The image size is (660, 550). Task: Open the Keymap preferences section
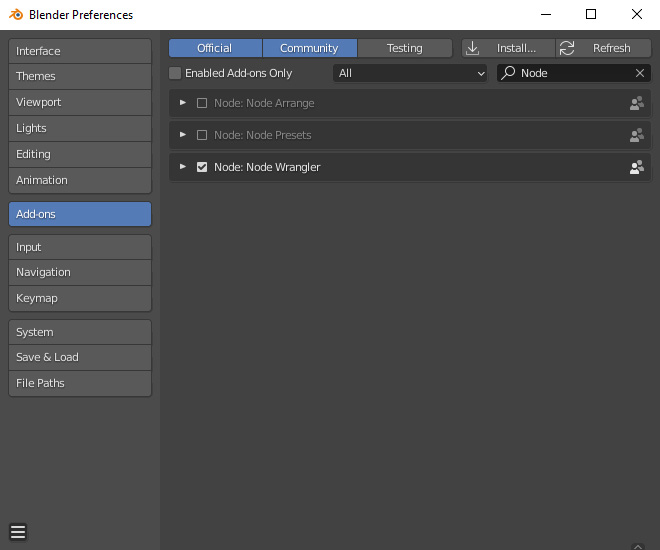coord(80,298)
